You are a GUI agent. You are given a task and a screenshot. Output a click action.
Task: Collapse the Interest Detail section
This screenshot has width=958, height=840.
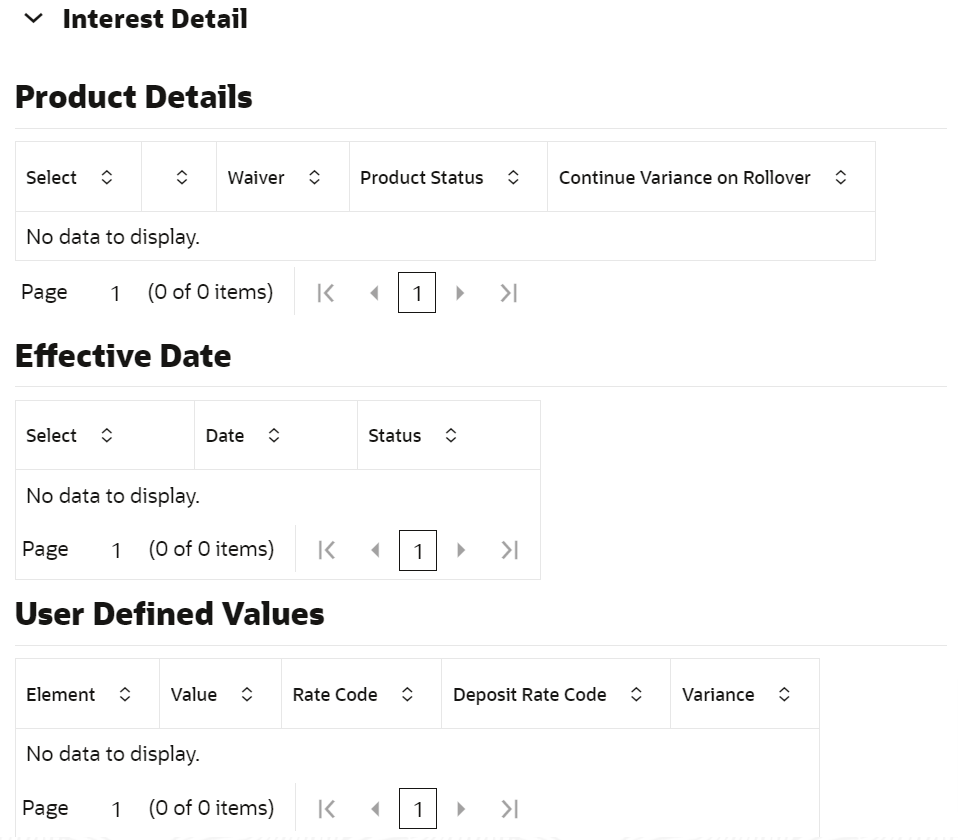click(33, 19)
